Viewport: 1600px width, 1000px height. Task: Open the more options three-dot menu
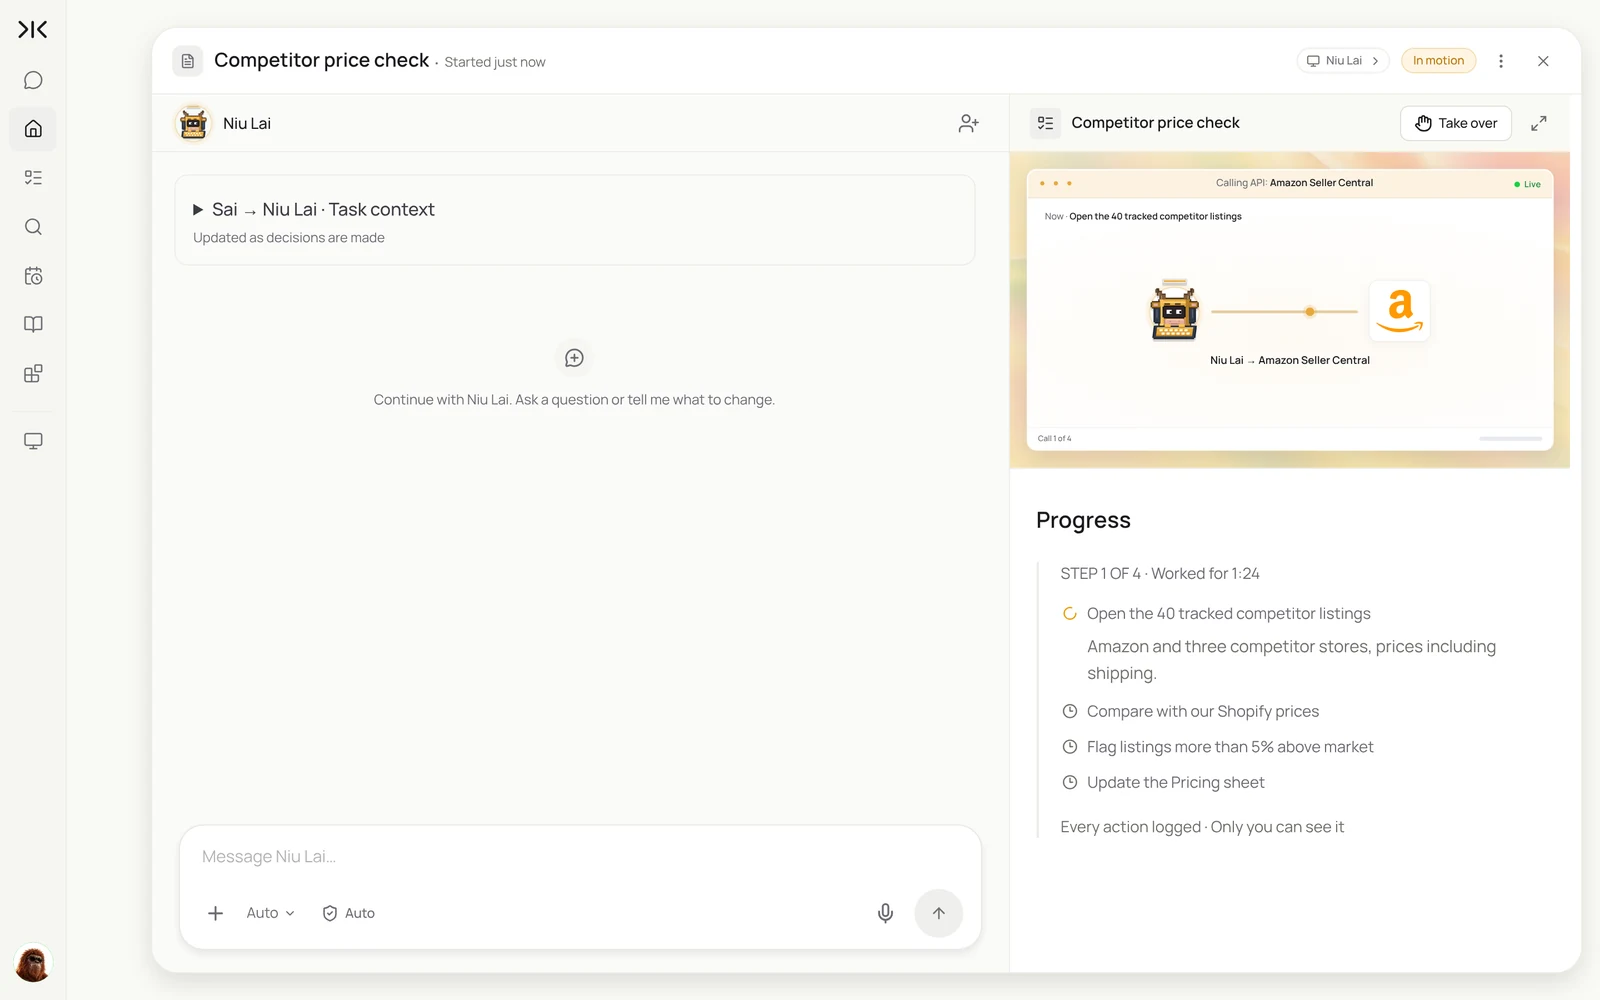[x=1501, y=61]
